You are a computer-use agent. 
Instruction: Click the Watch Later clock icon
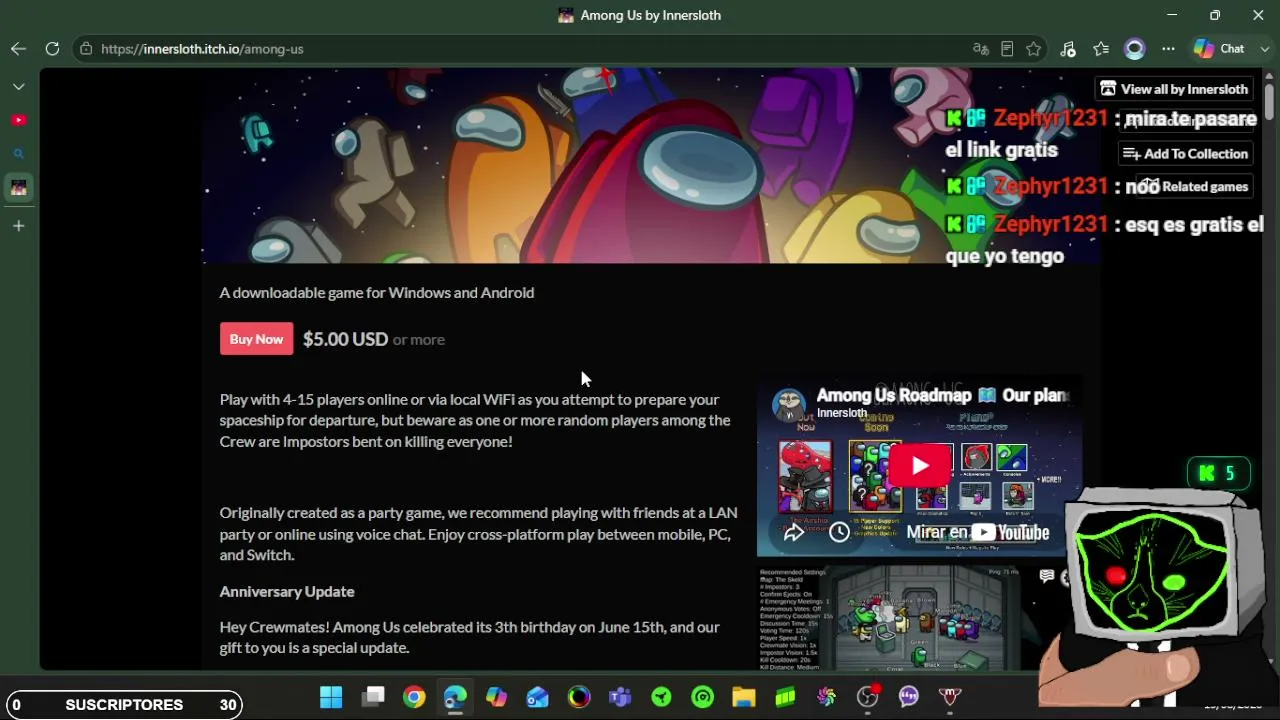(839, 533)
